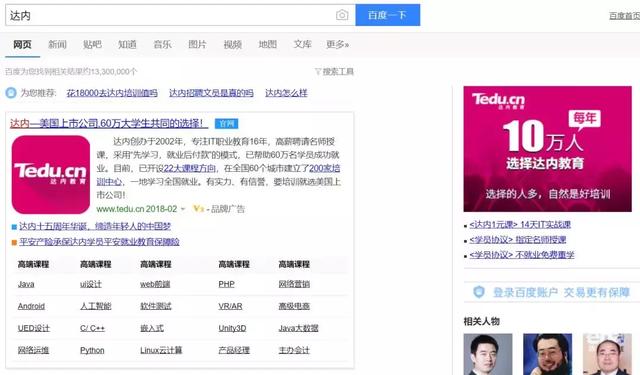Viewport: 640px width, 375px height.
Task: Switch to the 文库 tab
Action: pyautogui.click(x=302, y=44)
